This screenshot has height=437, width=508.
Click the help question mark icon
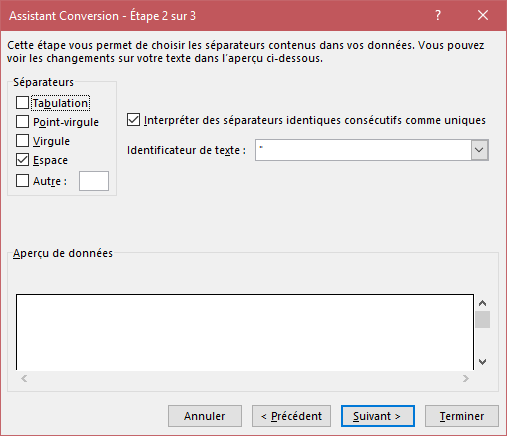pos(438,15)
